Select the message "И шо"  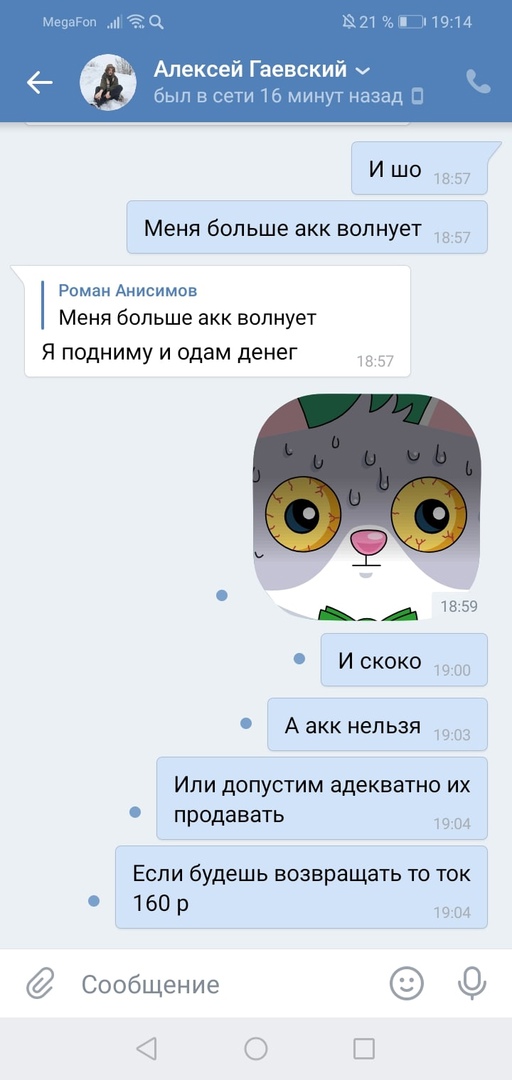(x=420, y=169)
